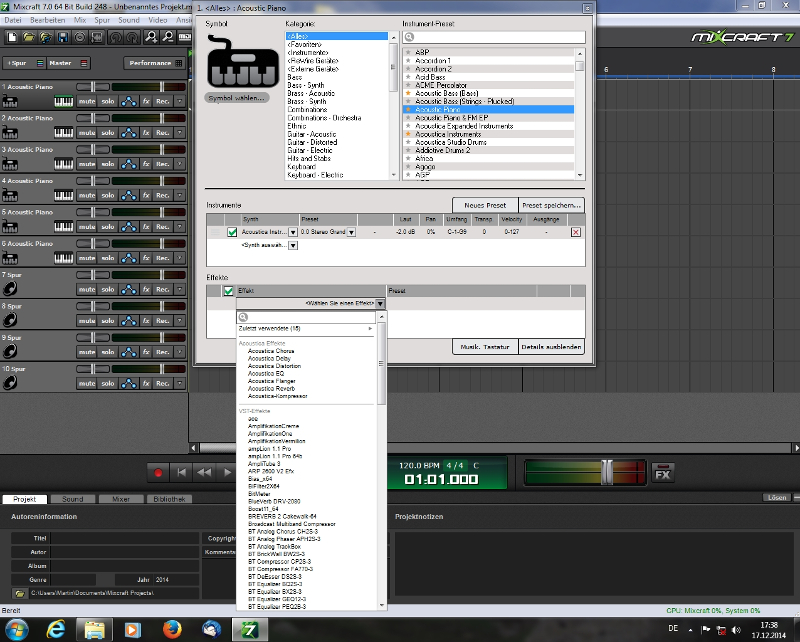This screenshot has height=642, width=800.
Task: Click the Redo toolbar icon
Action: pos(133,37)
